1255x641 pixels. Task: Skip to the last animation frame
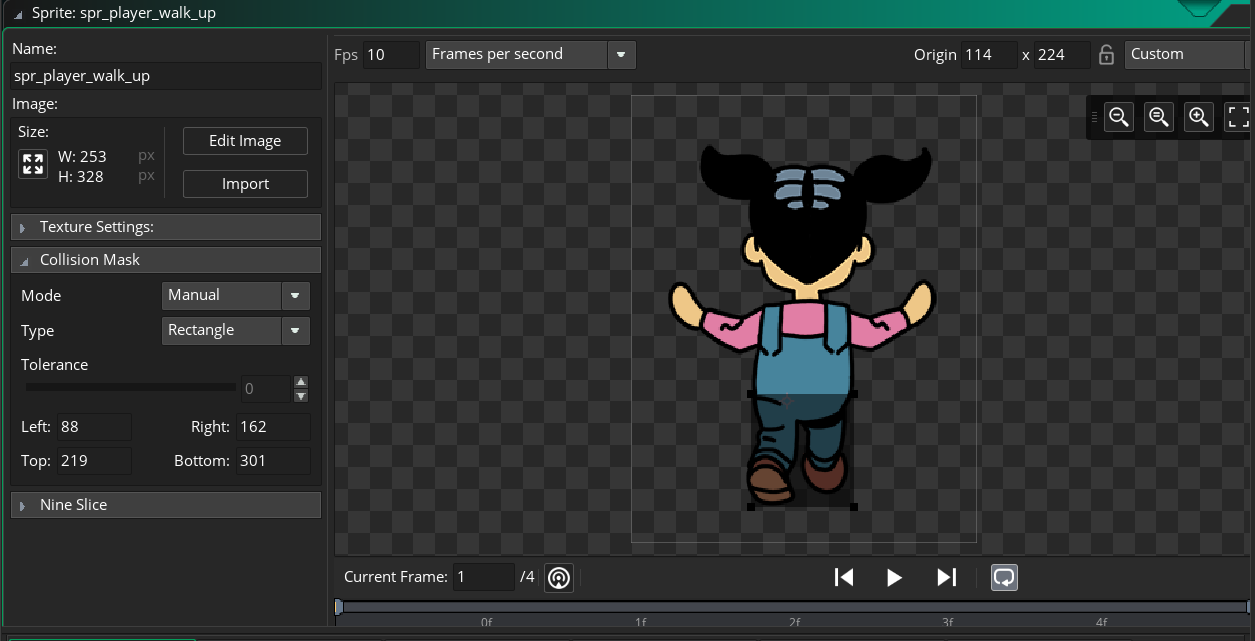(x=946, y=577)
